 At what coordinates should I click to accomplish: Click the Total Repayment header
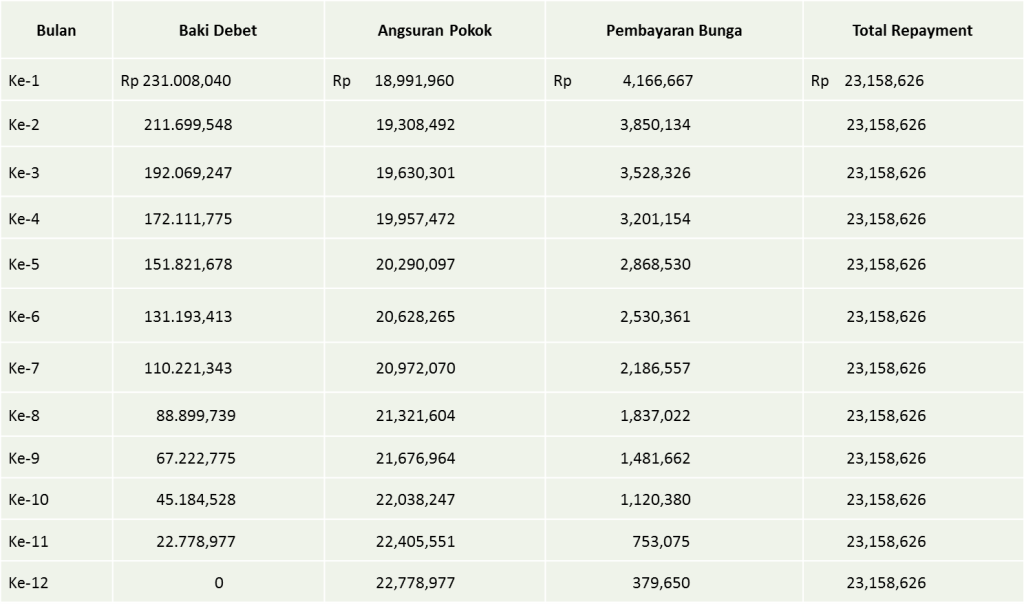912,30
